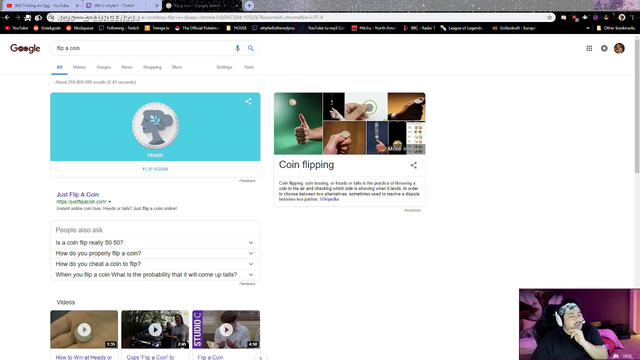This screenshot has height=360, width=640.
Task: Close the Twitch browser tab
Action: (x=157, y=6)
